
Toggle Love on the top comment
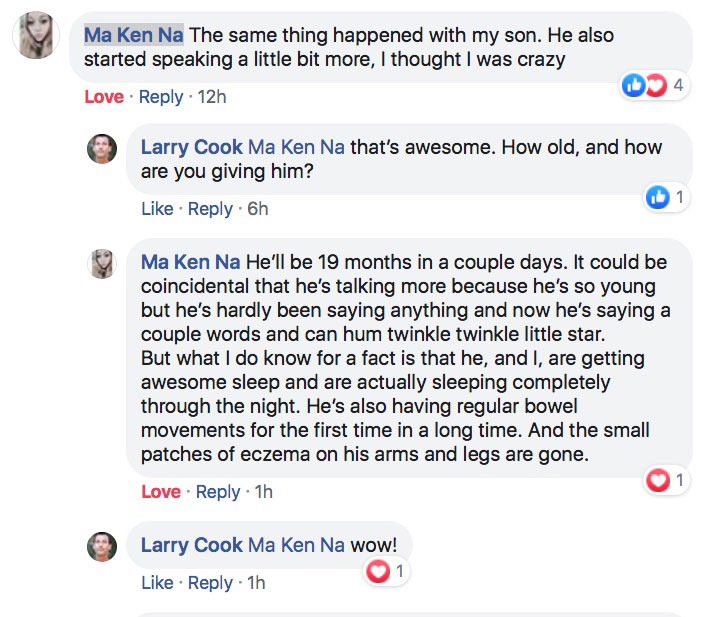pyautogui.click(x=104, y=97)
